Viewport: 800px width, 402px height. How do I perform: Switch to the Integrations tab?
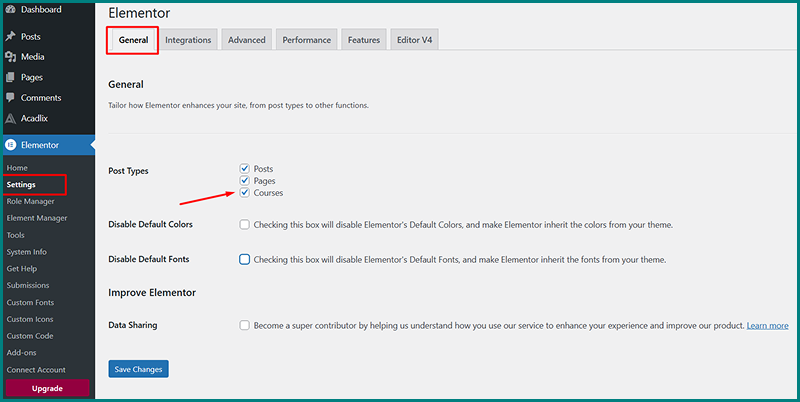click(x=188, y=40)
